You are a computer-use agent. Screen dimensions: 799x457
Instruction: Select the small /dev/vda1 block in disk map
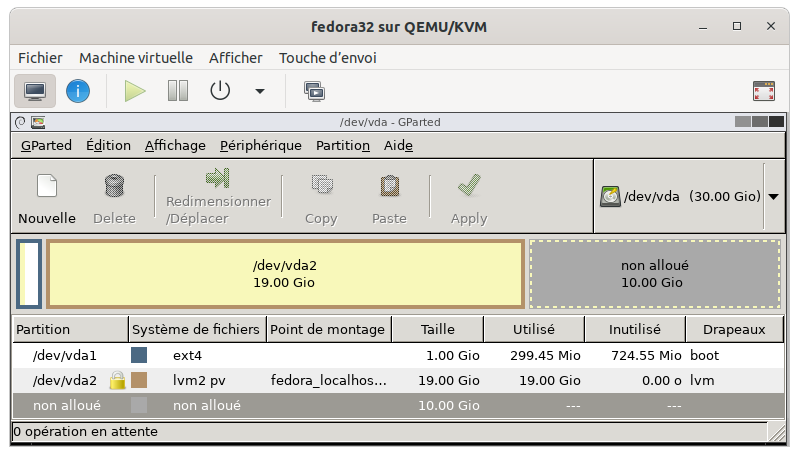tap(29, 274)
